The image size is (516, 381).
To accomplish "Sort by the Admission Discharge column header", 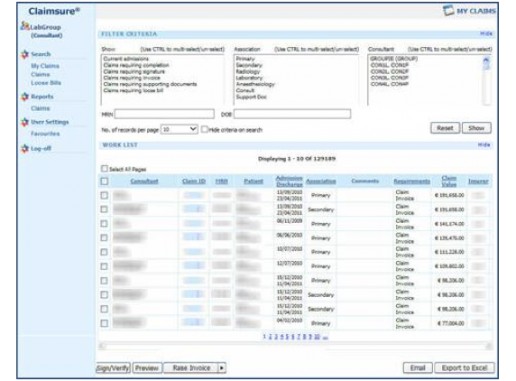I will click(289, 181).
